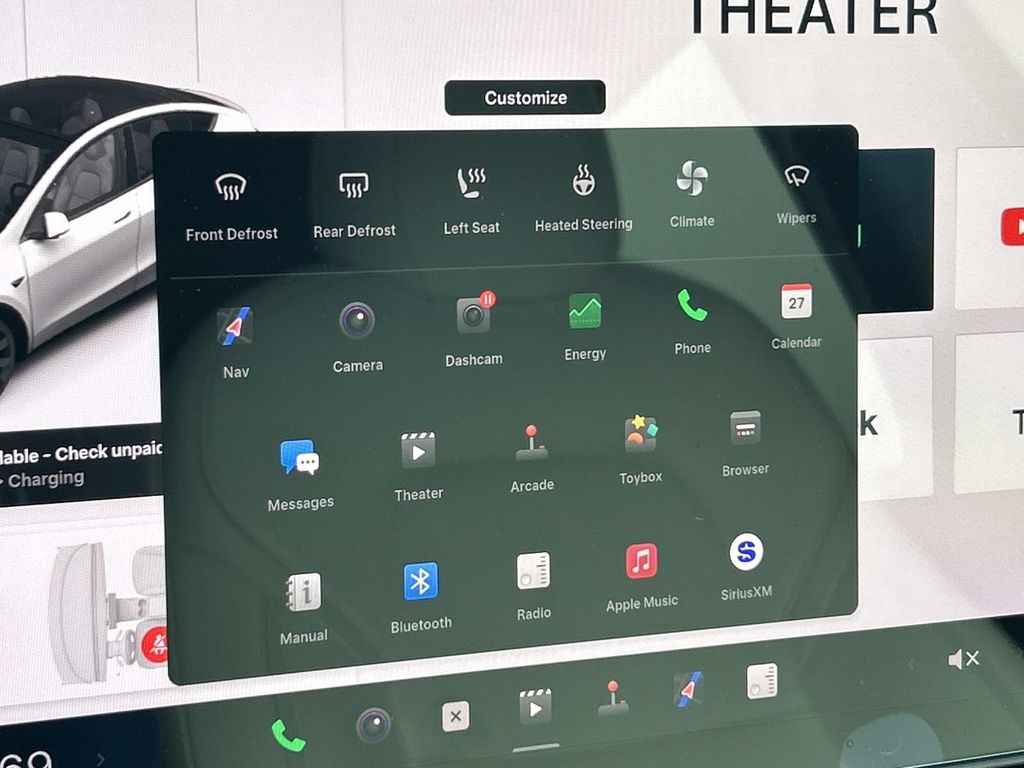Open the Apple Music app
This screenshot has height=768, width=1024.
tap(641, 561)
